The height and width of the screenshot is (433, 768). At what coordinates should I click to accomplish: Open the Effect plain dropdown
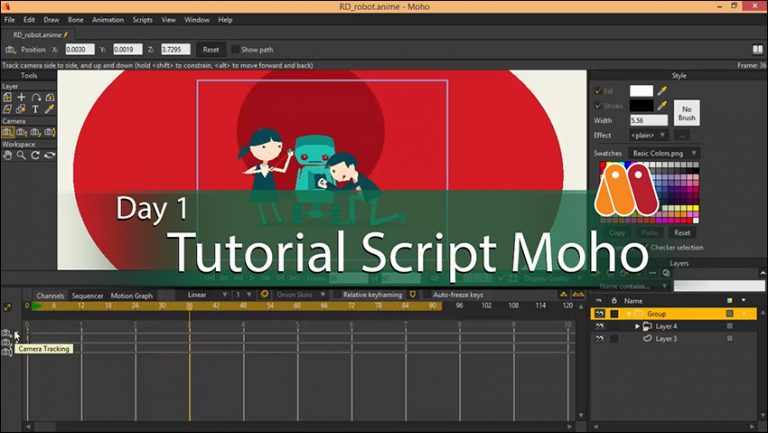tap(648, 135)
